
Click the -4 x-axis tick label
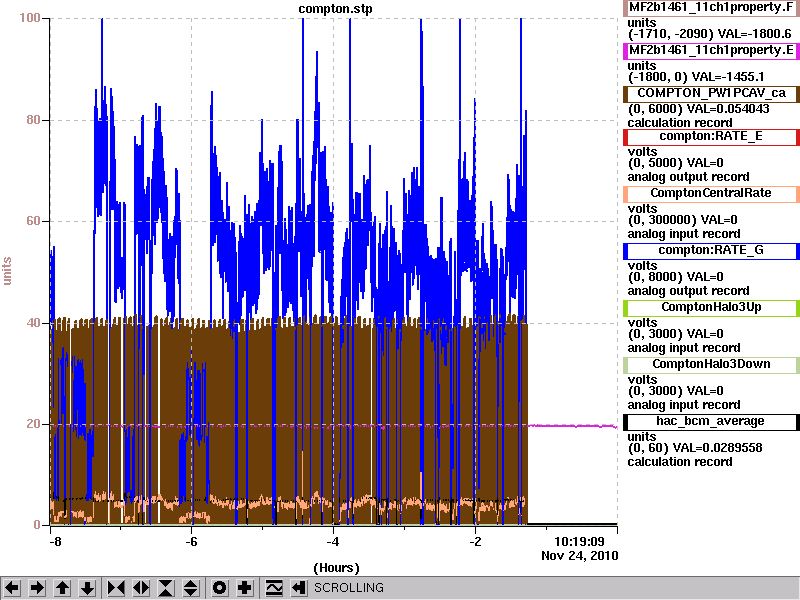[x=333, y=542]
